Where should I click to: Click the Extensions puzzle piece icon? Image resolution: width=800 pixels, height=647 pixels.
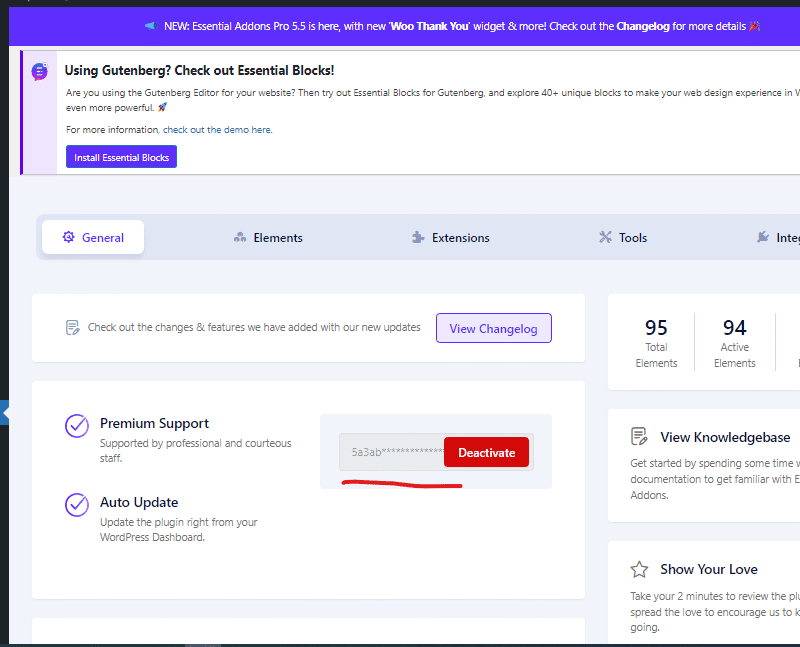pos(418,237)
